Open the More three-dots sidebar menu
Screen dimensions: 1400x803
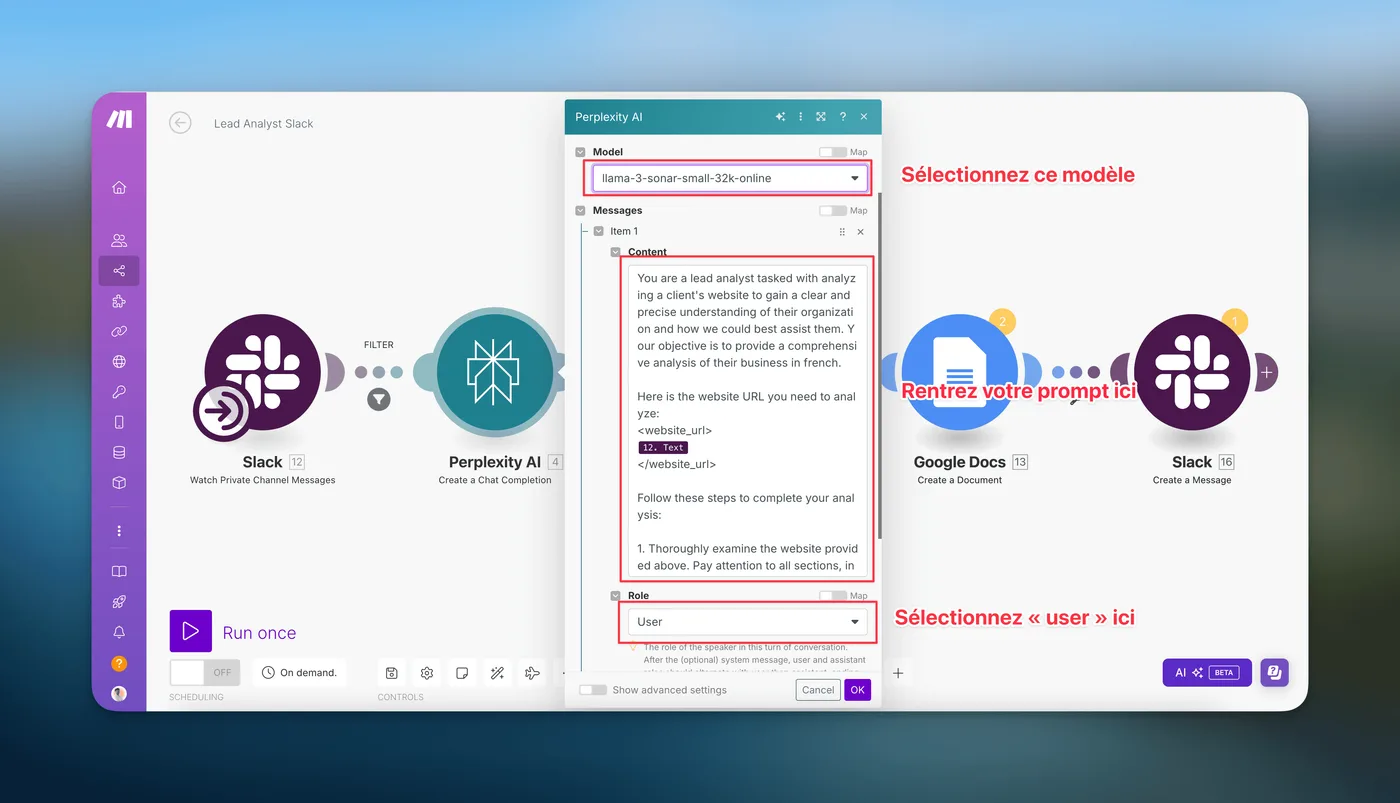click(x=119, y=531)
